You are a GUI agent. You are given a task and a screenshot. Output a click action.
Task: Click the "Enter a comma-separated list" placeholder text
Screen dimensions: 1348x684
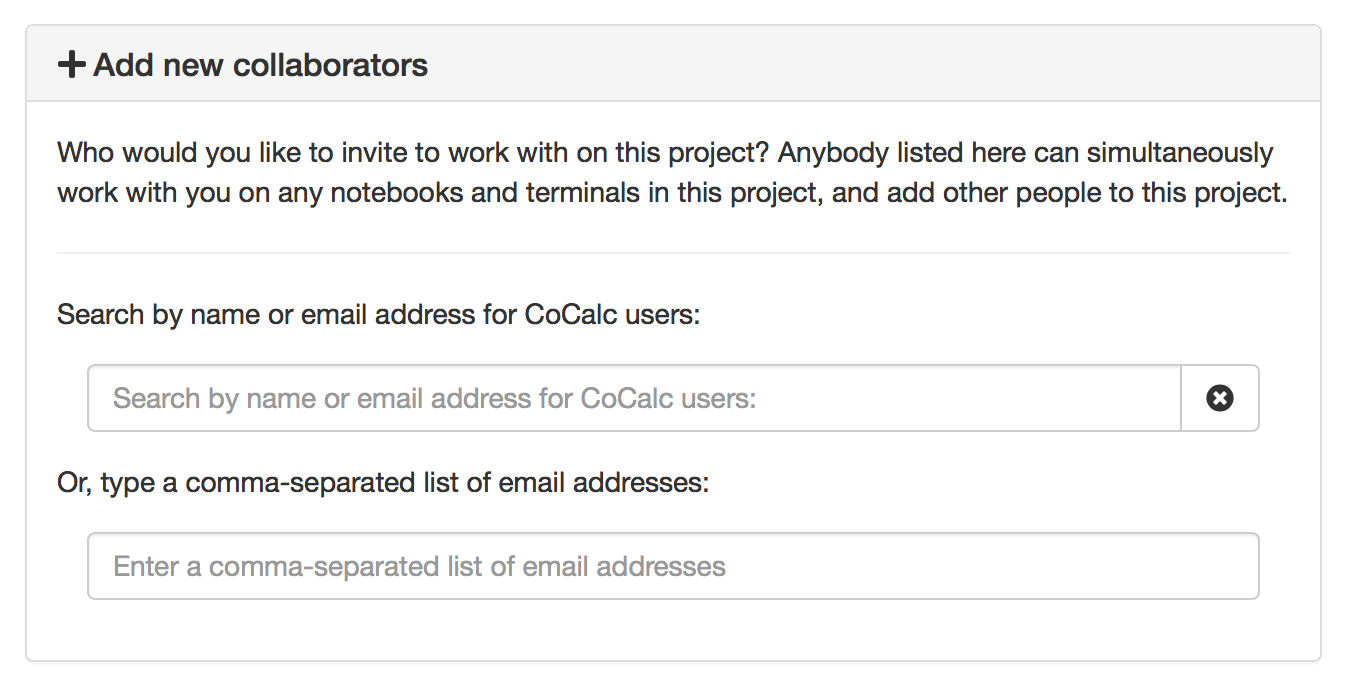pyautogui.click(x=305, y=566)
